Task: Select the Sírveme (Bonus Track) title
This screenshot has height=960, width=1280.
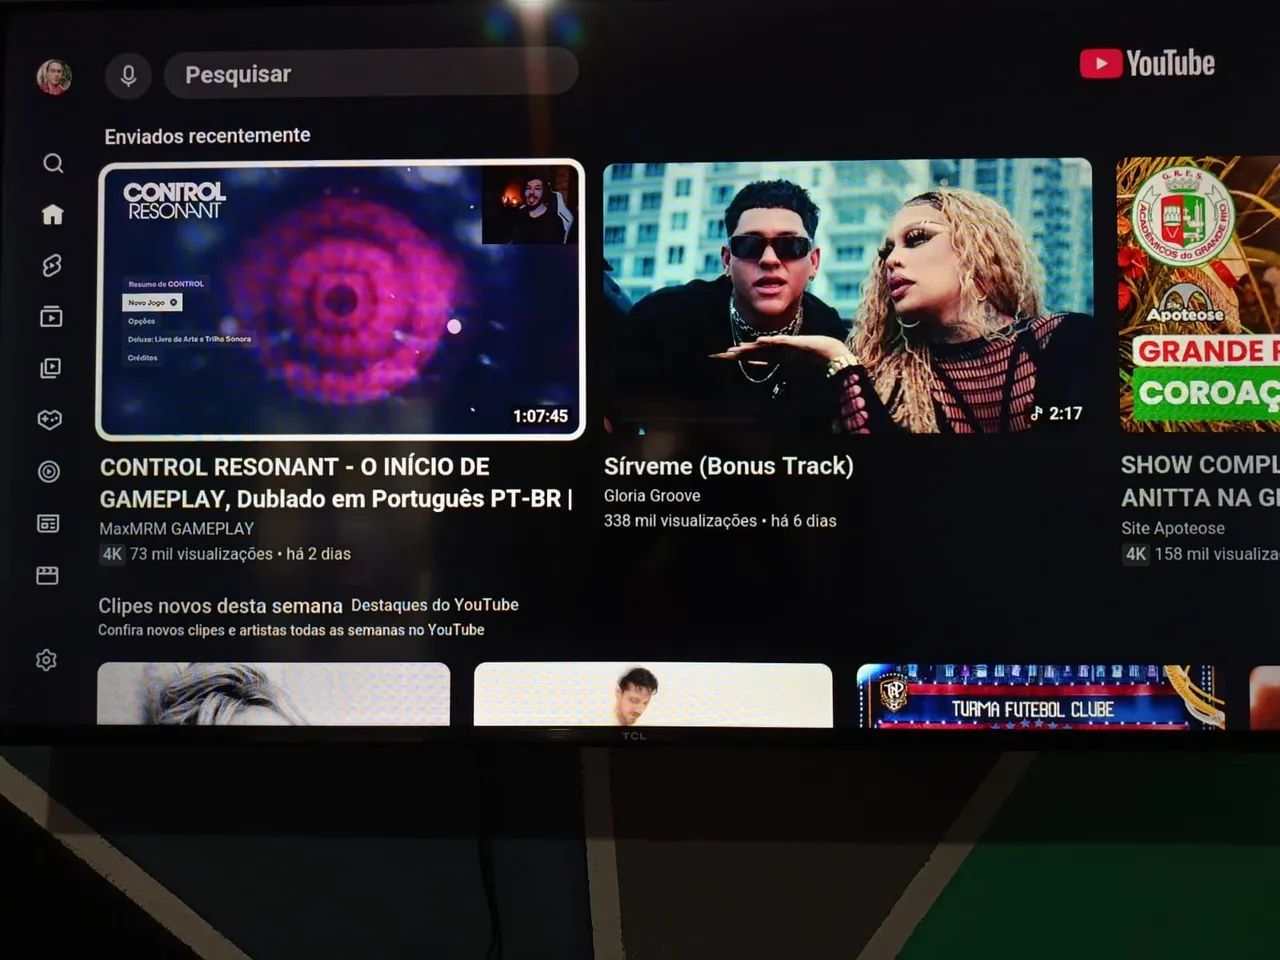Action: pos(729,466)
